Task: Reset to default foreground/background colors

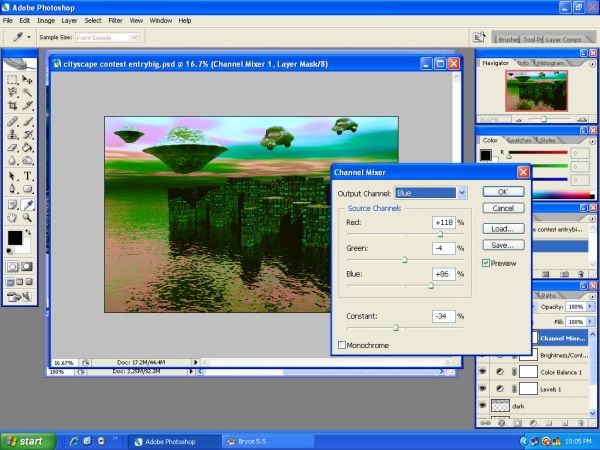Action: coord(9,251)
